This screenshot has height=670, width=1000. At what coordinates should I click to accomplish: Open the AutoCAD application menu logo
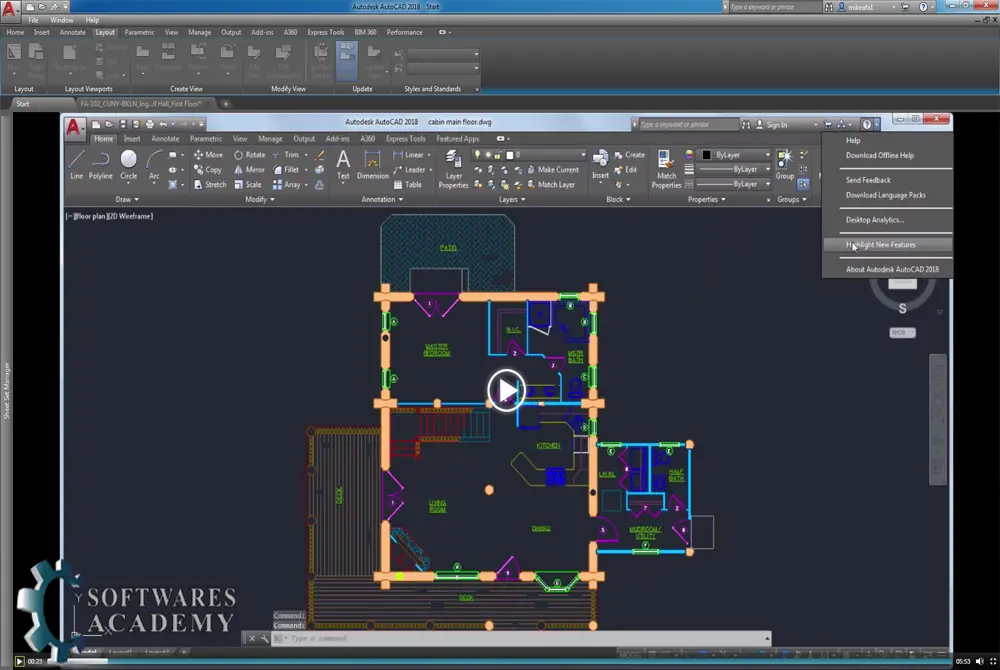pyautogui.click(x=74, y=128)
